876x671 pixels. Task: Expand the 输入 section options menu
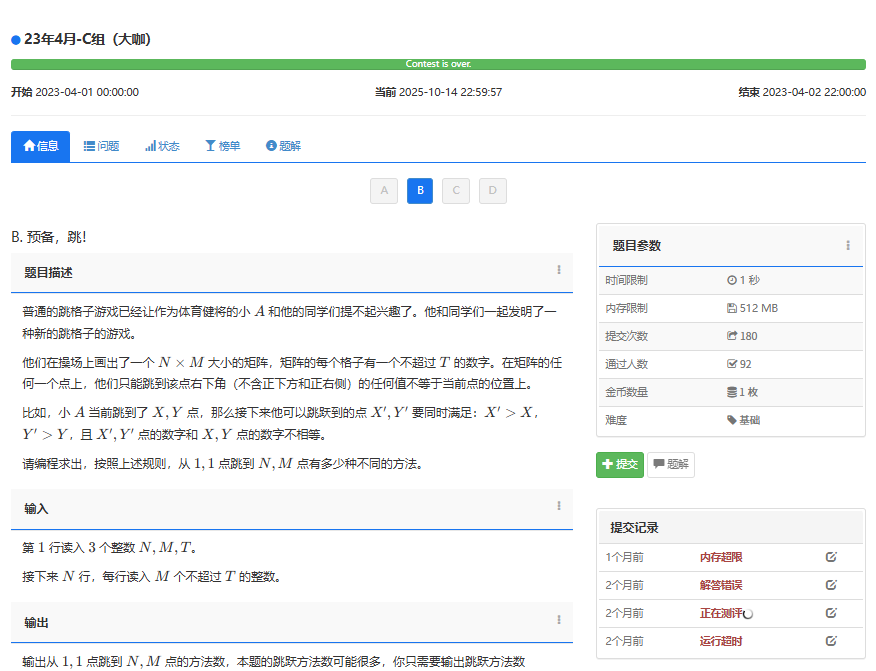pyautogui.click(x=558, y=506)
